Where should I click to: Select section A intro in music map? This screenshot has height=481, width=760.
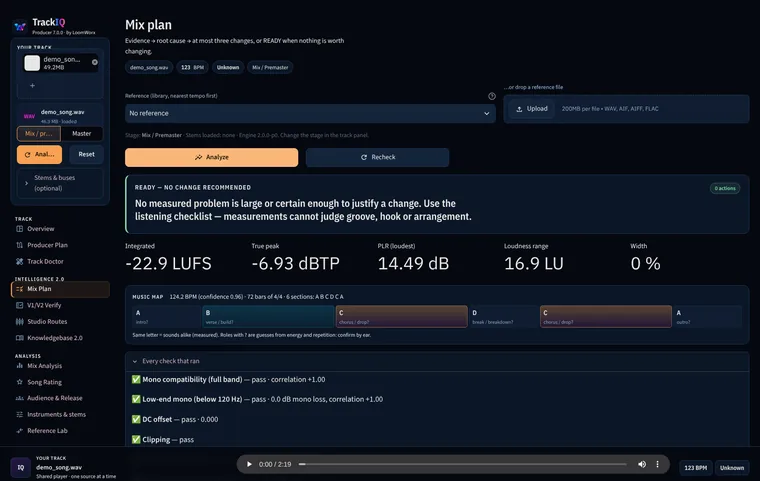point(166,317)
